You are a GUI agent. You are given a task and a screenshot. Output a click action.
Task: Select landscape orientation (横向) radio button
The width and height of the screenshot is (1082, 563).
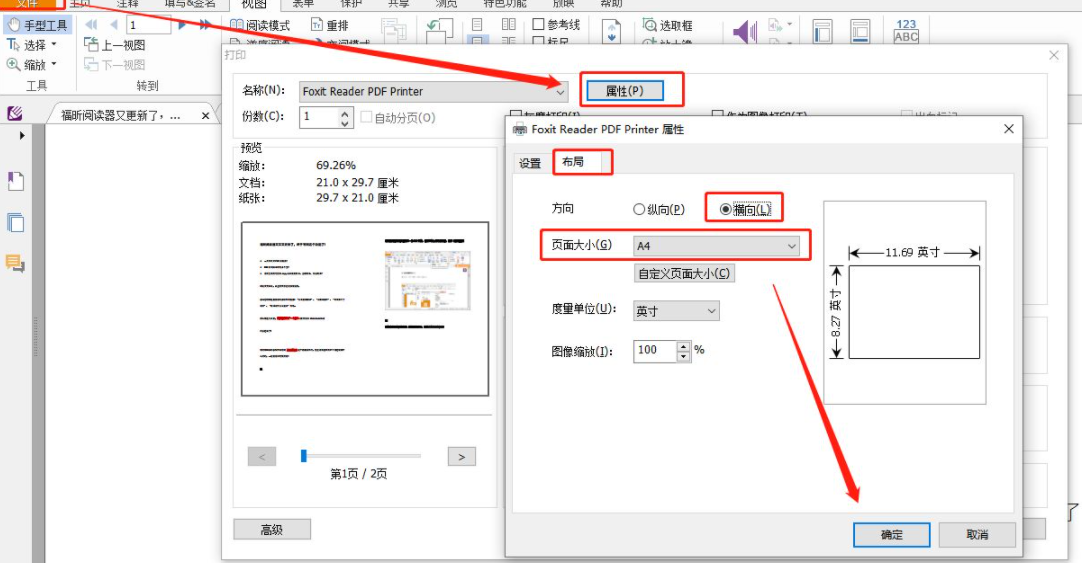pos(726,209)
